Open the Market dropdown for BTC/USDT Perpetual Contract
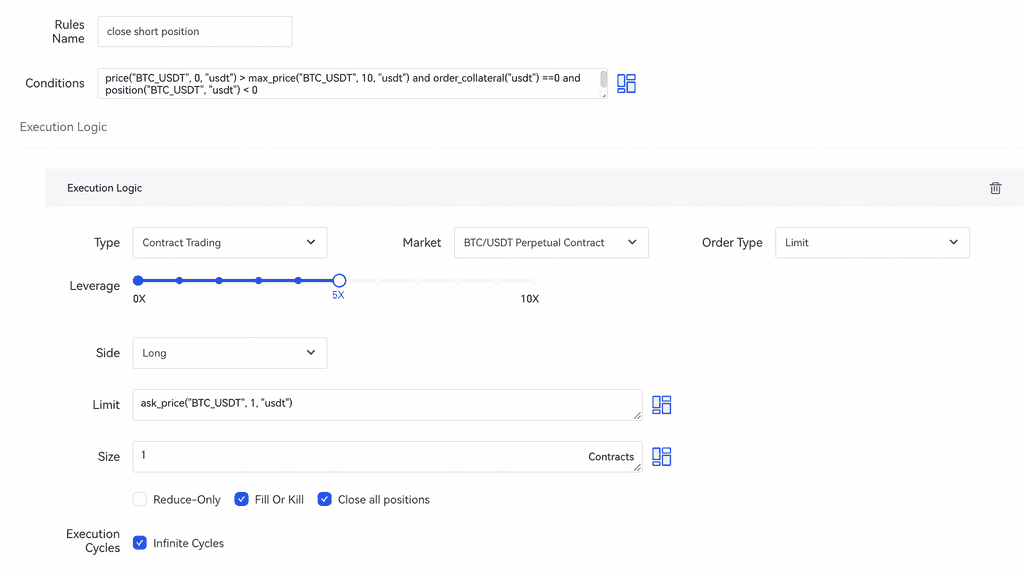This screenshot has height=576, width=1024. [x=550, y=243]
